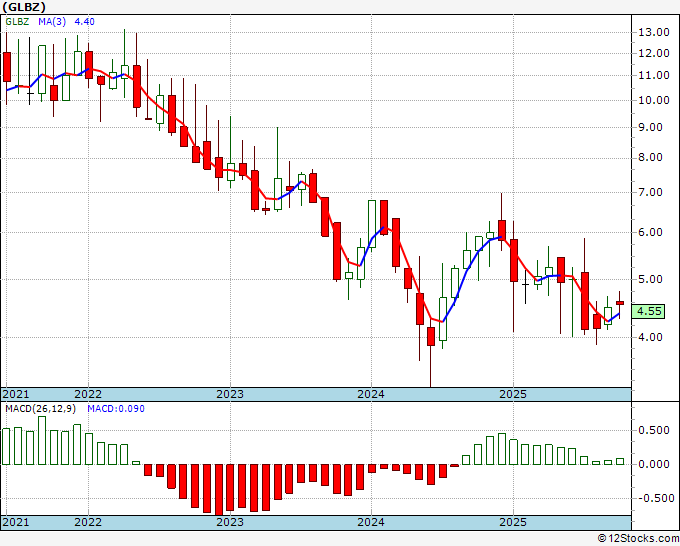Click the 0.500 MACD axis label
The image size is (680, 546).
[x=654, y=431]
